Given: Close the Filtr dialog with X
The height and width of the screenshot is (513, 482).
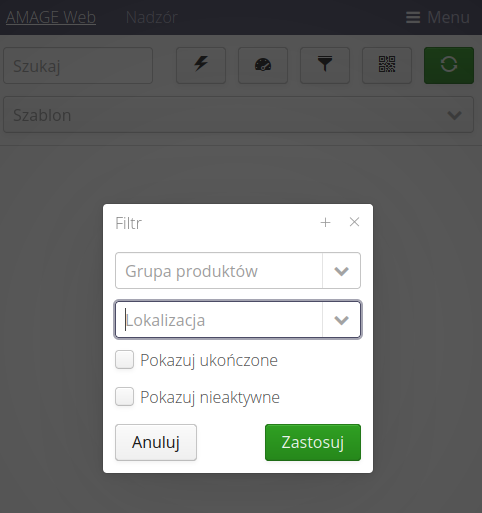Looking at the screenshot, I should (354, 222).
